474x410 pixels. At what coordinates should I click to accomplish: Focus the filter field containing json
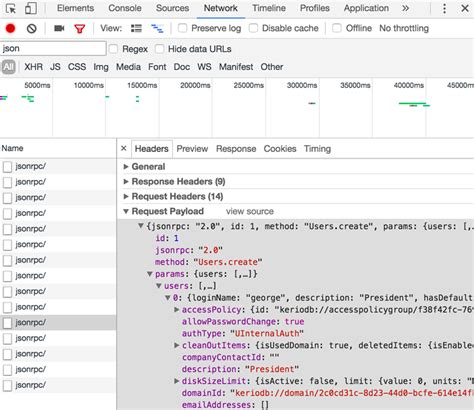coord(53,49)
